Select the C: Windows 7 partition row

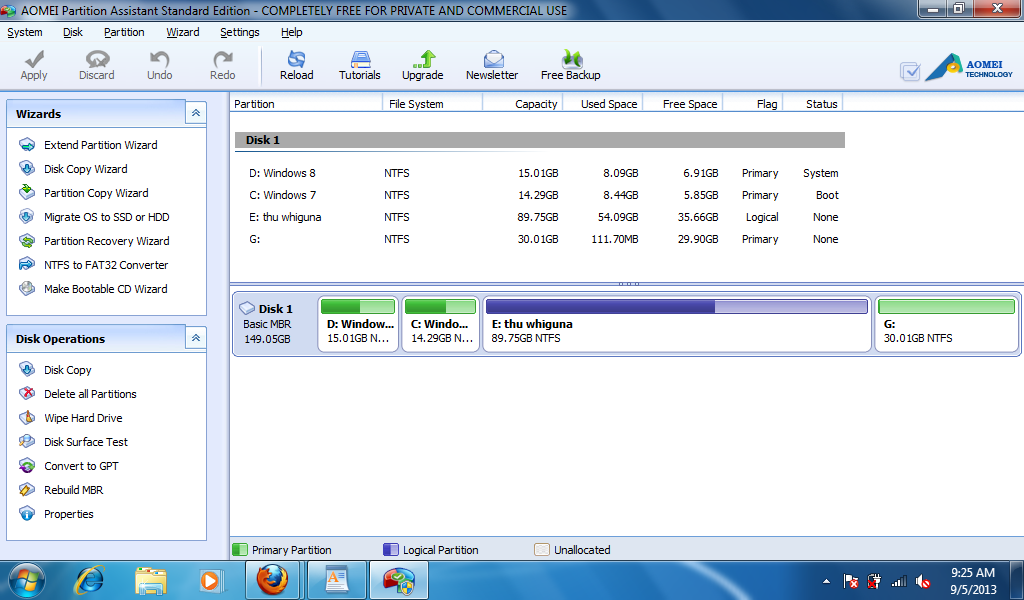539,195
